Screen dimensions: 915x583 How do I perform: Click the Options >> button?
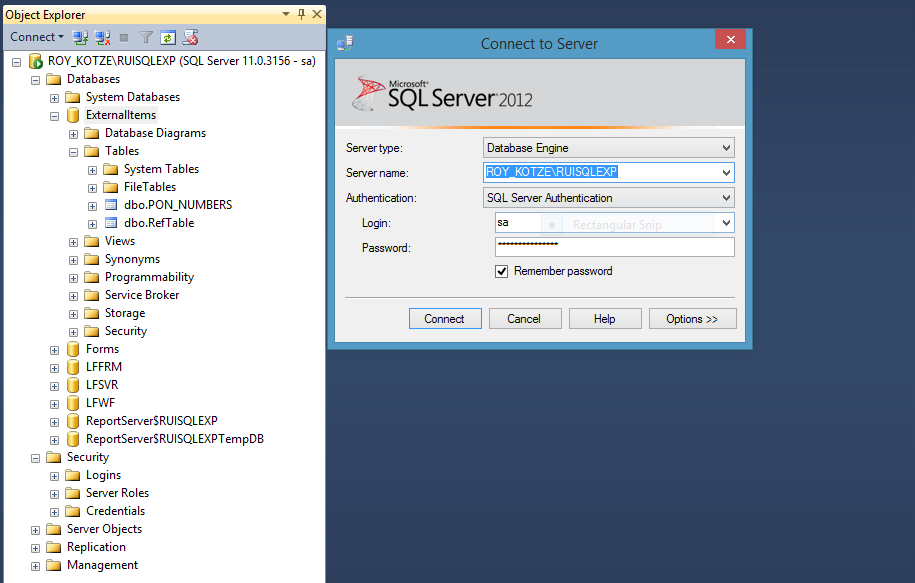coord(692,319)
